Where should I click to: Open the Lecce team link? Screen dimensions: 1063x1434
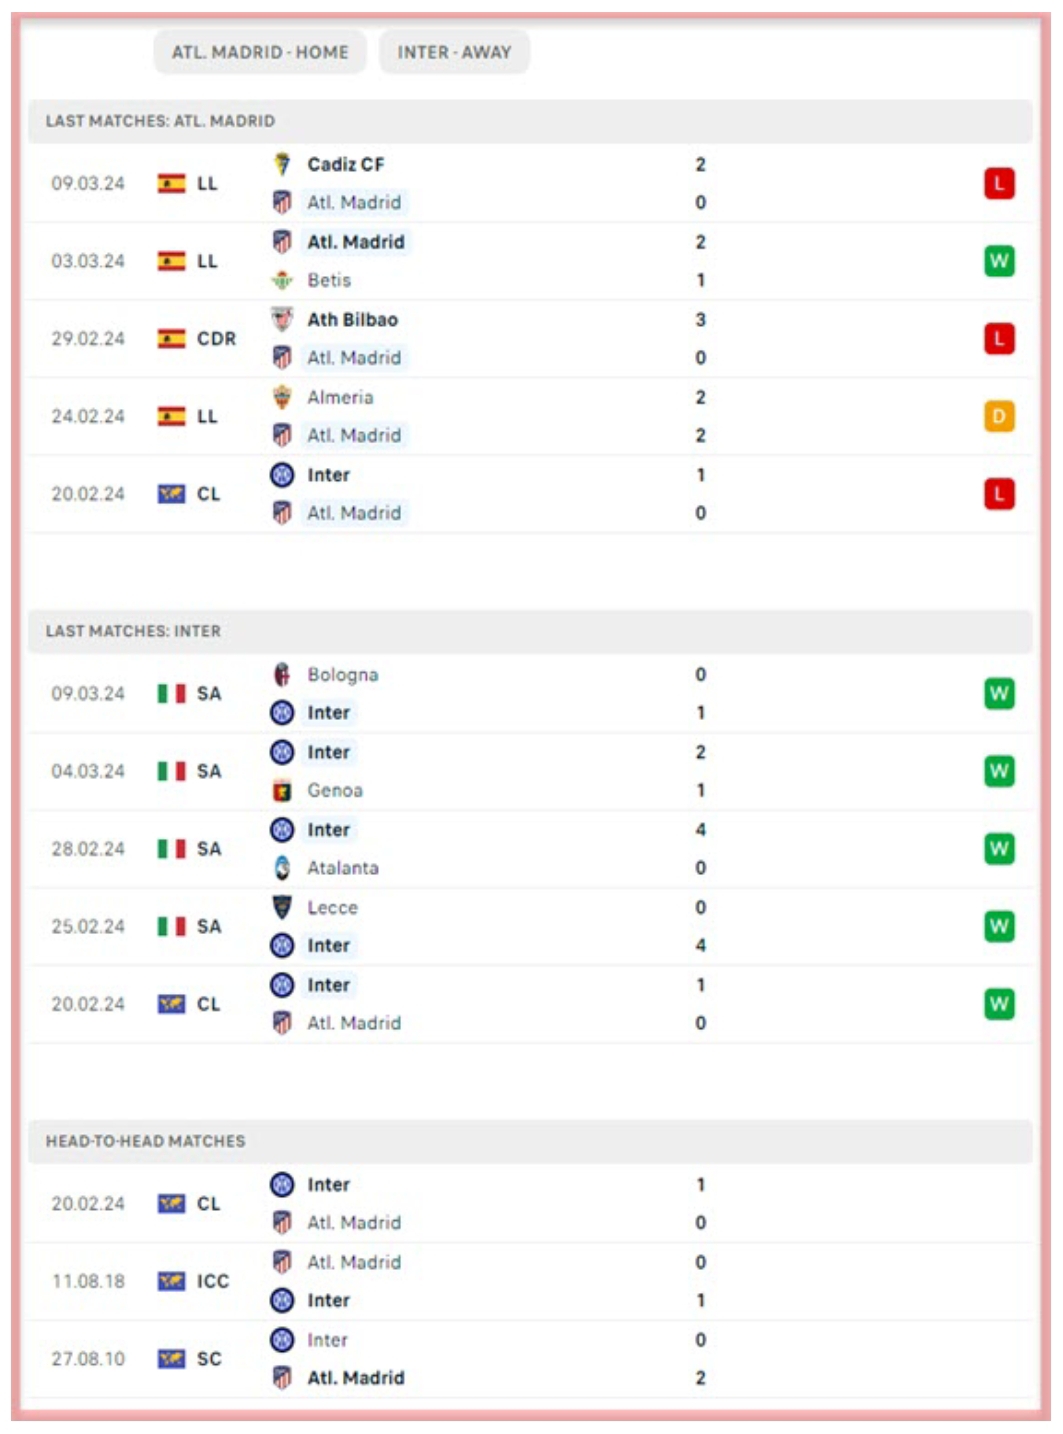(332, 907)
